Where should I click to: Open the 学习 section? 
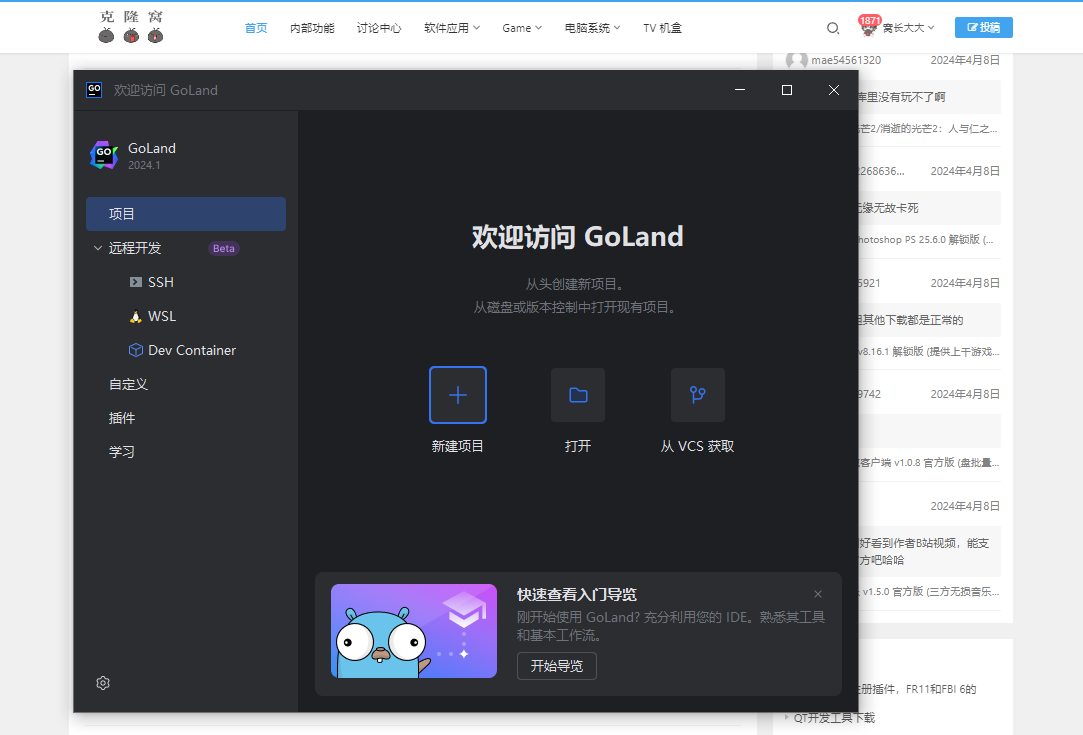click(x=122, y=452)
